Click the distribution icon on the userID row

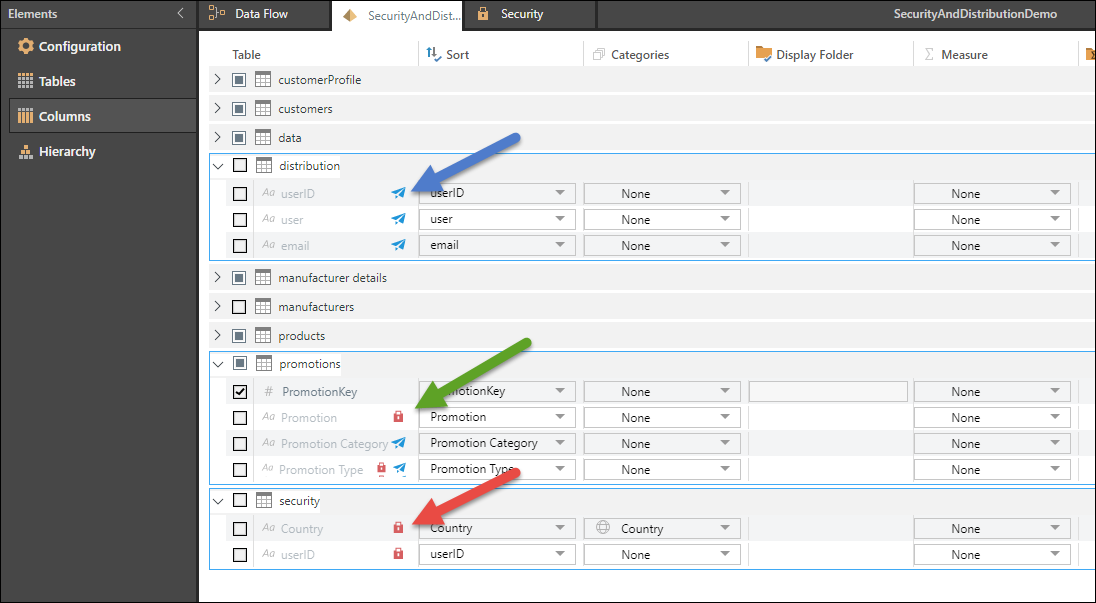(x=399, y=193)
